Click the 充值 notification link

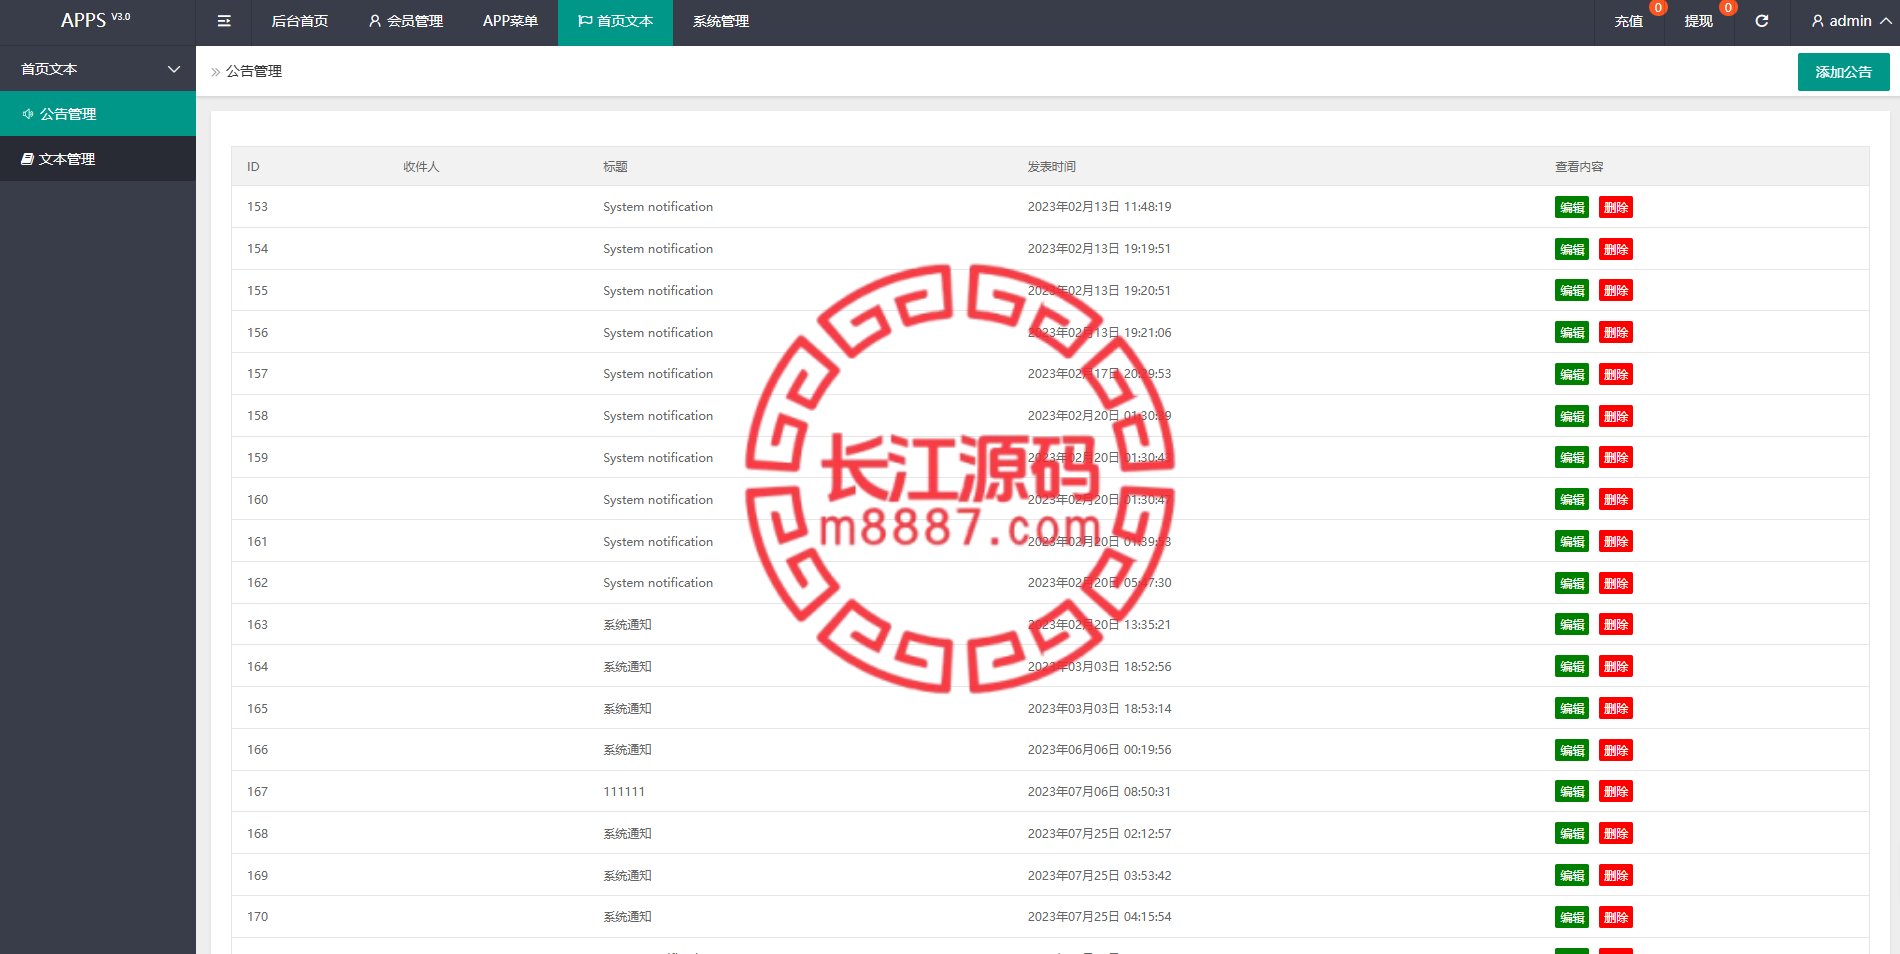pos(1629,21)
